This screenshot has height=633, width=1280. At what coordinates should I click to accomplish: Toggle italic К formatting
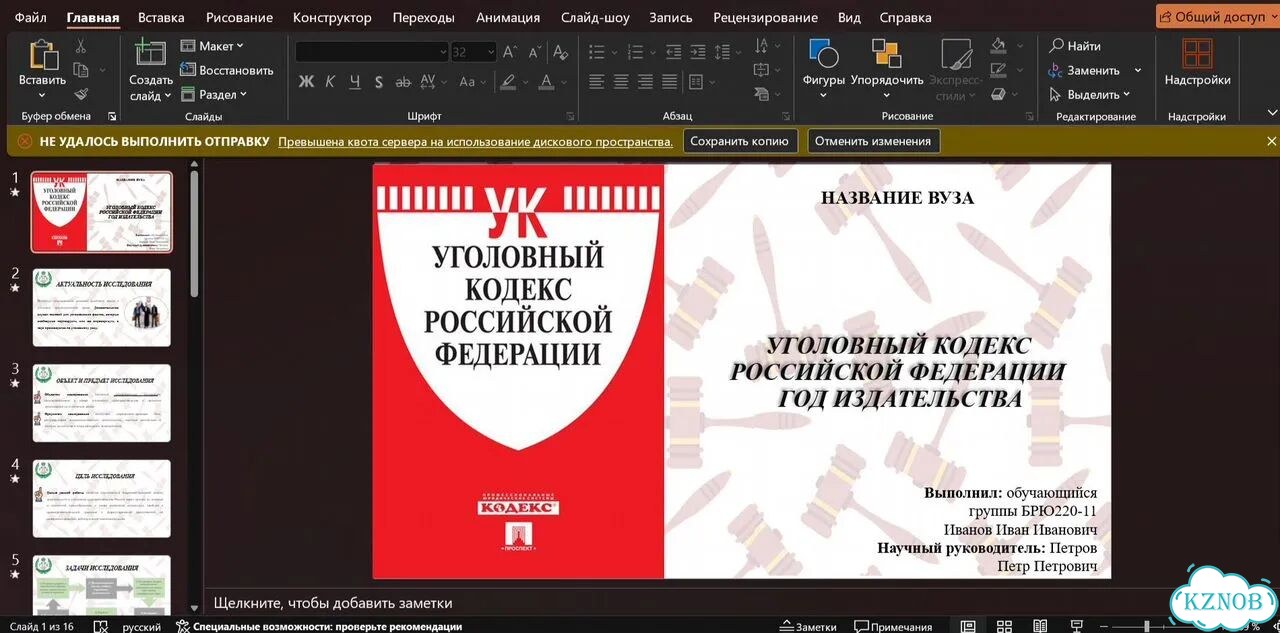pyautogui.click(x=330, y=82)
